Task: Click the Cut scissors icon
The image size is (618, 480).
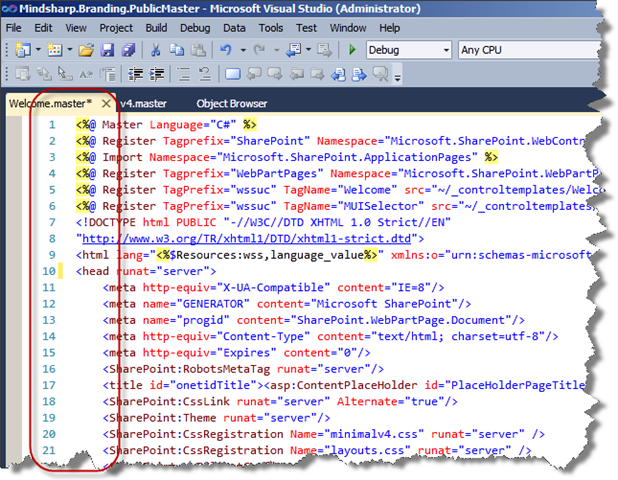Action: click(156, 49)
